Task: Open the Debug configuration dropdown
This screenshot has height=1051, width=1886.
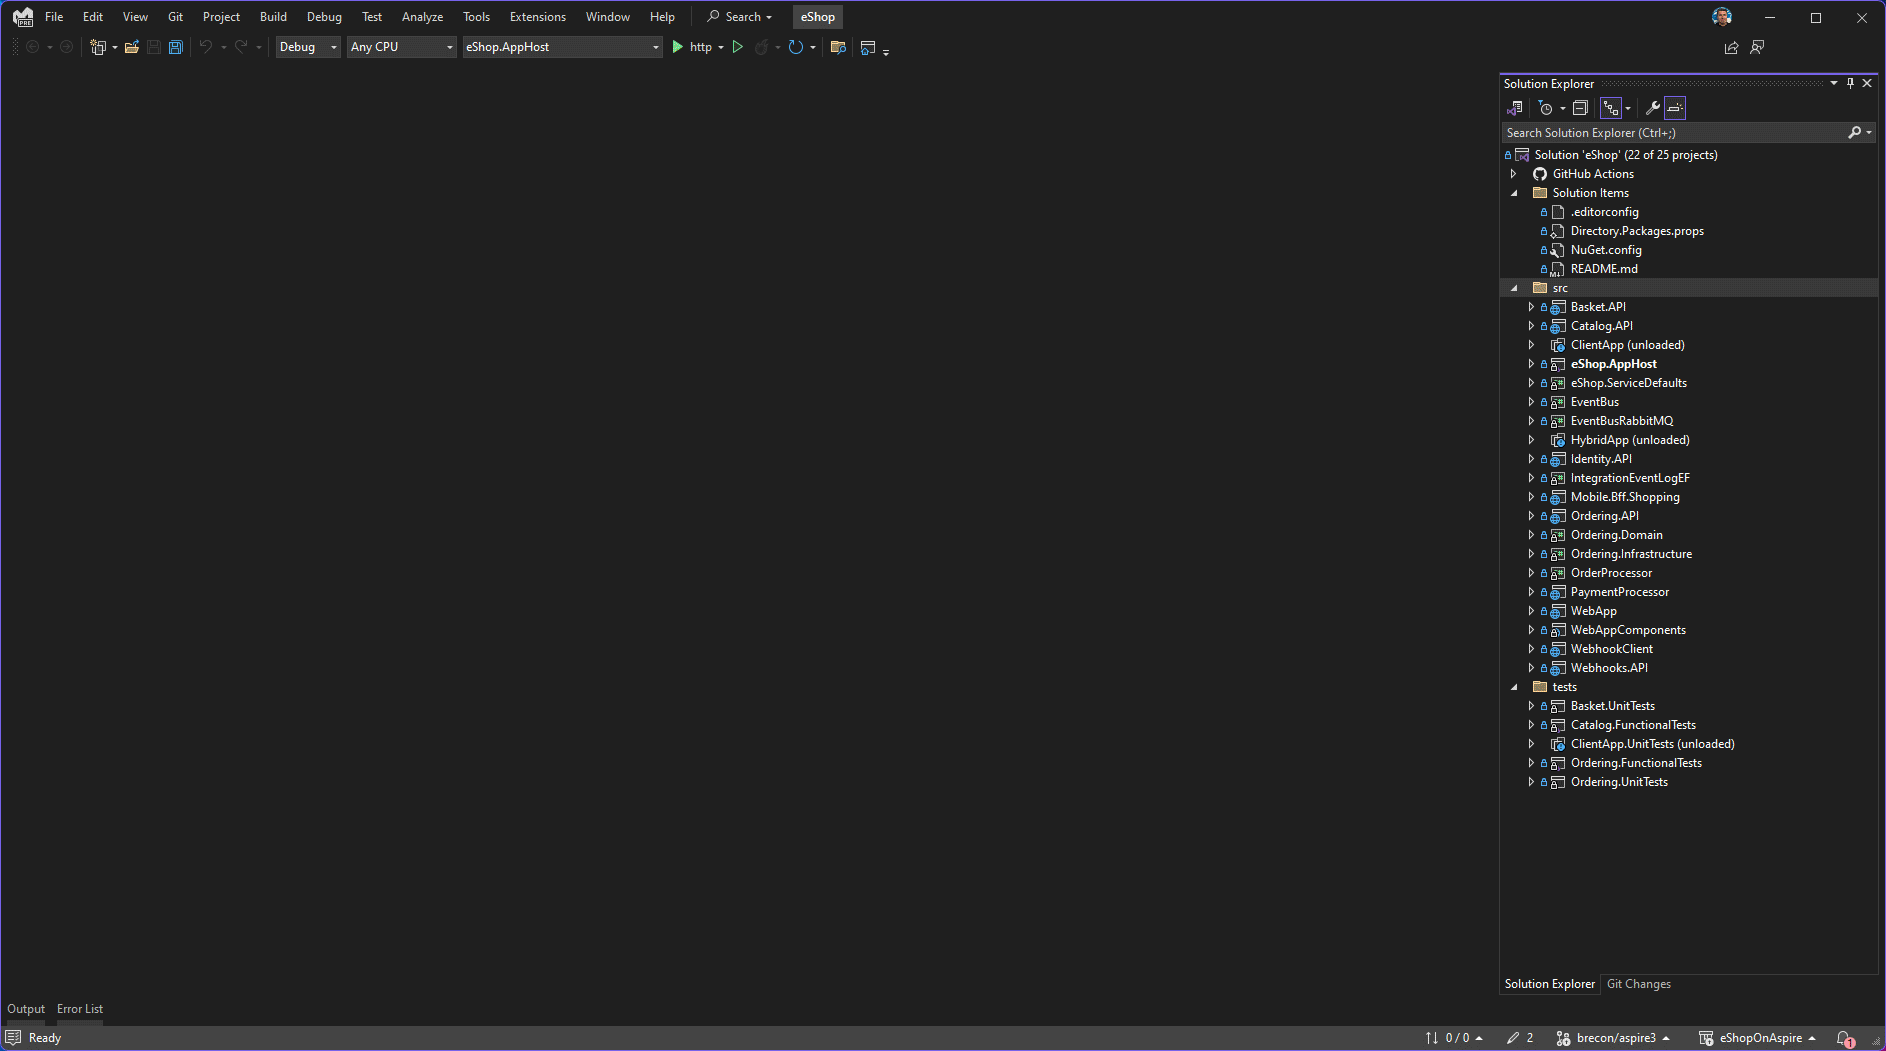Action: [x=307, y=47]
